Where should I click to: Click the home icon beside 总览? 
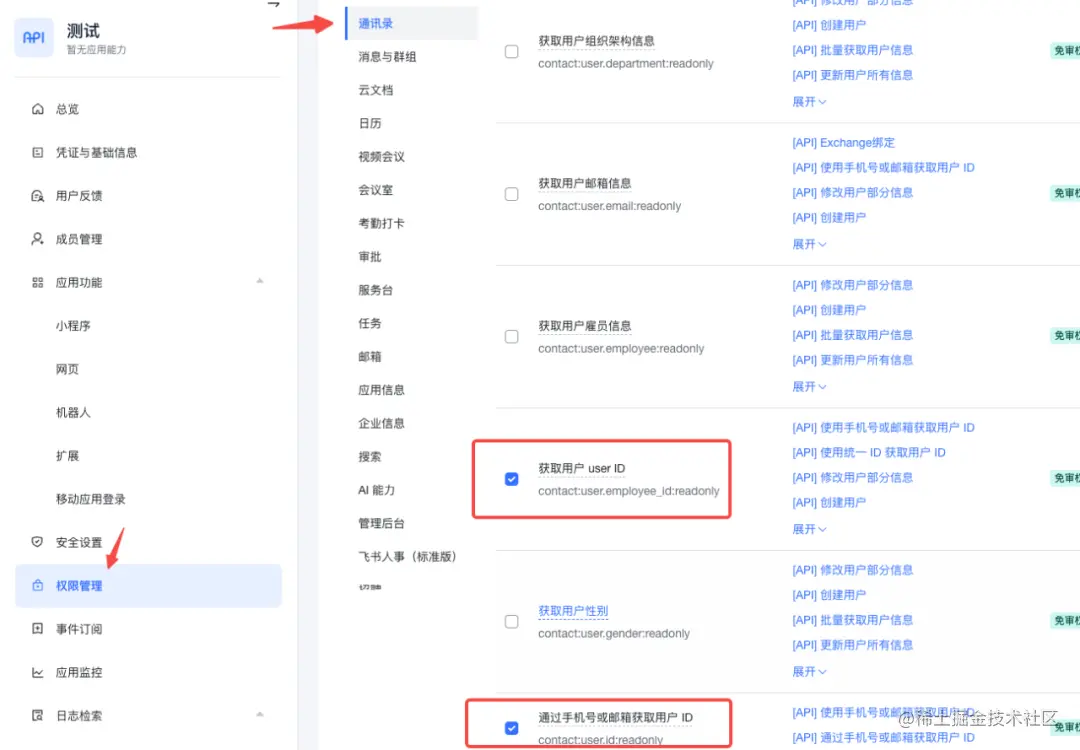click(x=38, y=109)
